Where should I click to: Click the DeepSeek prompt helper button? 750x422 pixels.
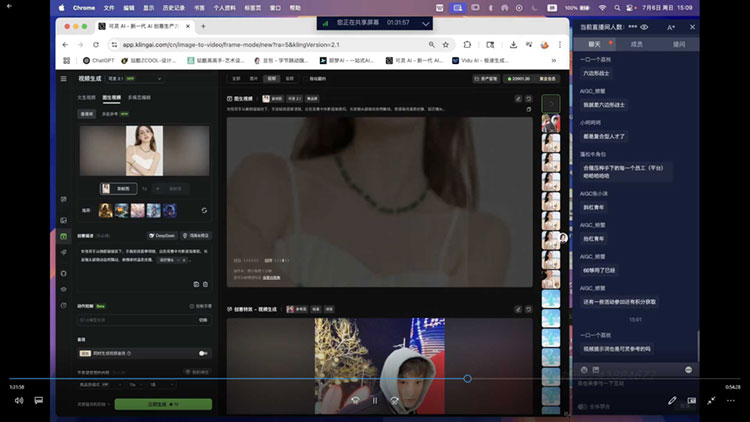click(162, 236)
